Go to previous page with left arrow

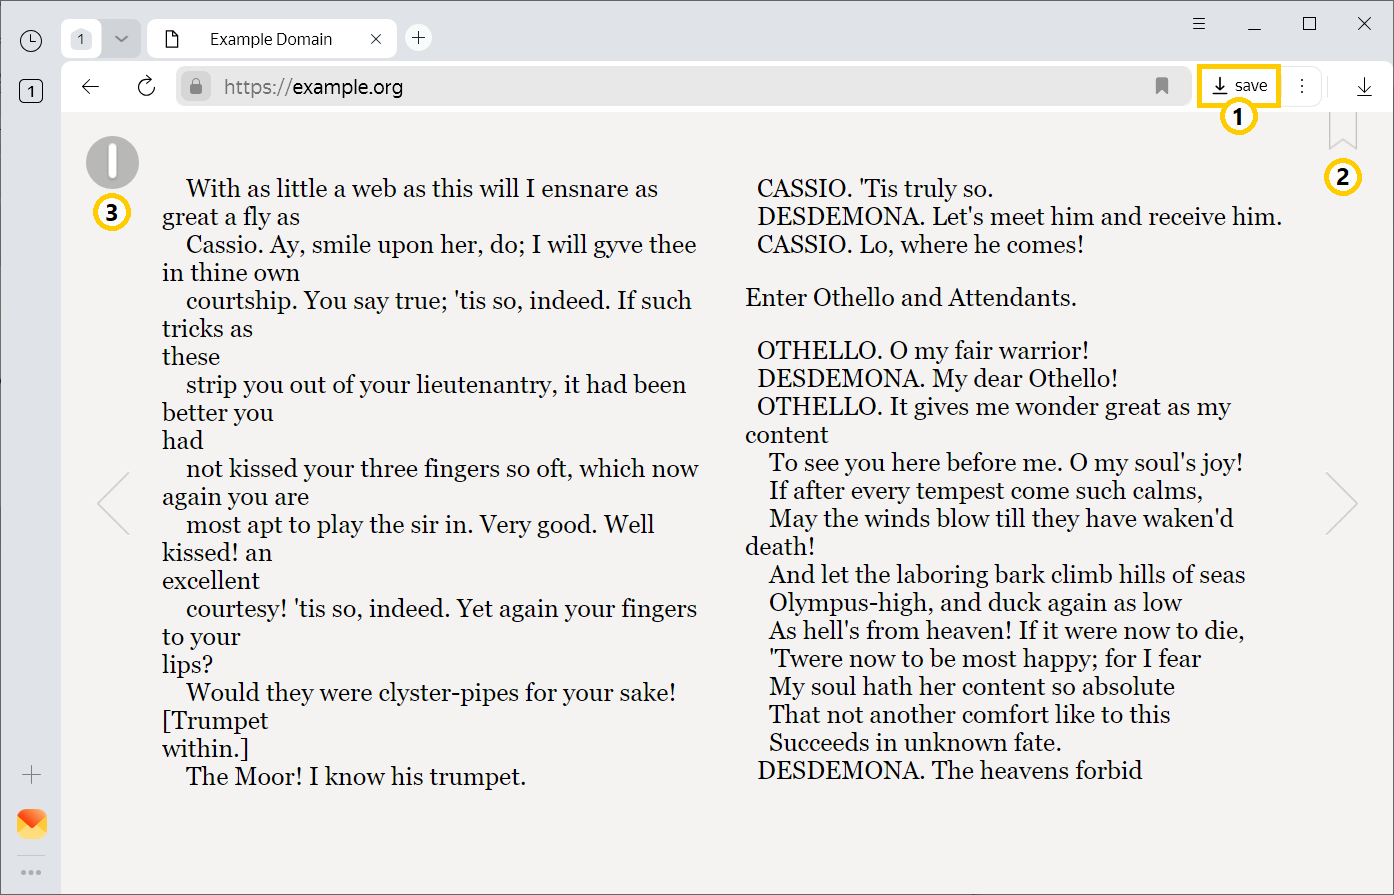pos(113,503)
